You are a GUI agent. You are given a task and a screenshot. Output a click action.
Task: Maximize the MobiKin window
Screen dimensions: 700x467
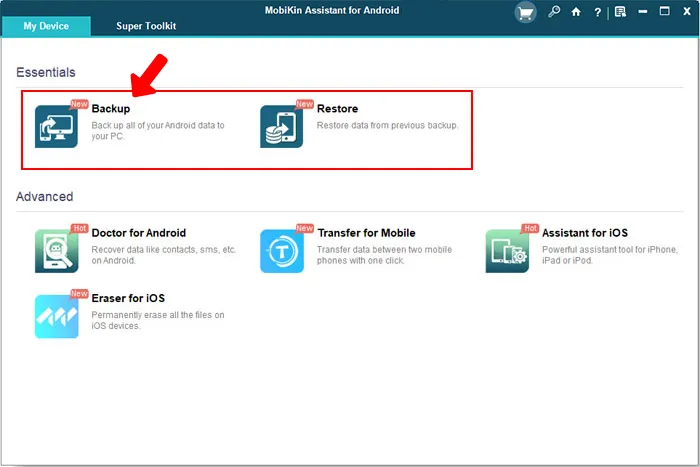pyautogui.click(x=664, y=11)
